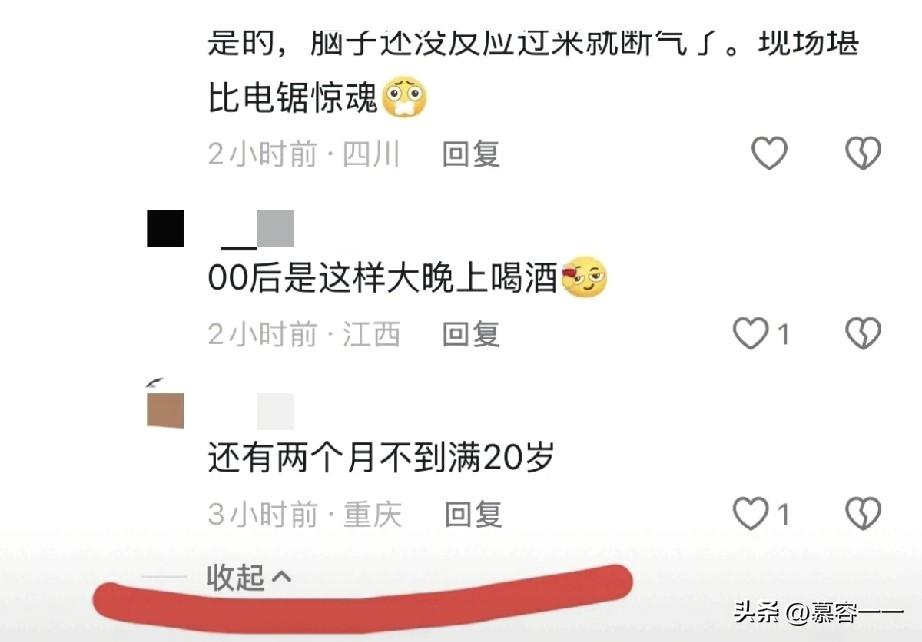Collapse replies with 收起

(x=235, y=577)
